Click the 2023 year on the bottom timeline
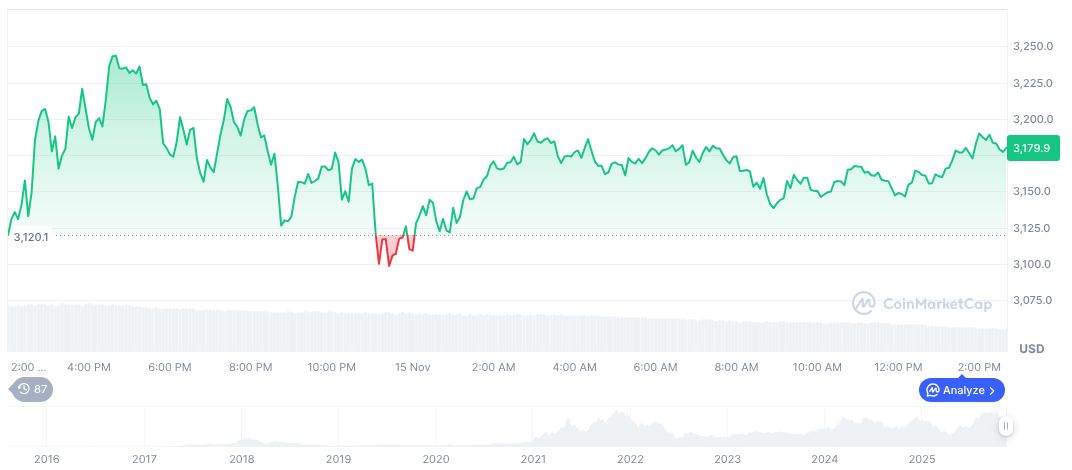This screenshot has height=470, width=1072. 728,459
